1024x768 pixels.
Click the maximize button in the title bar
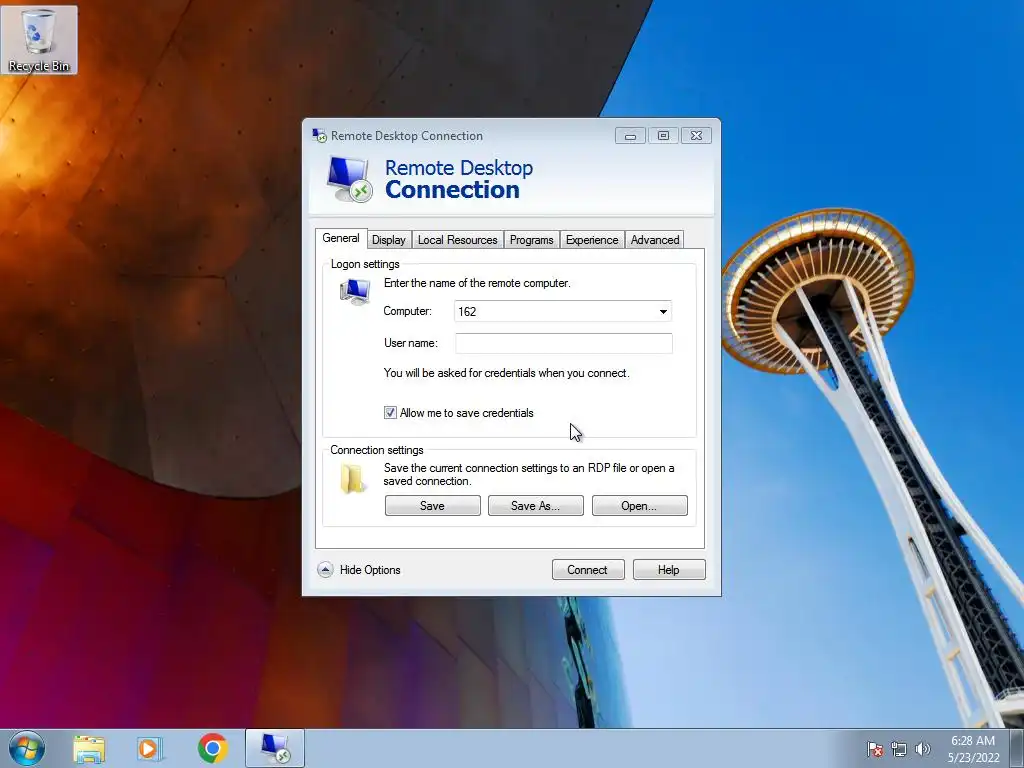(x=663, y=136)
